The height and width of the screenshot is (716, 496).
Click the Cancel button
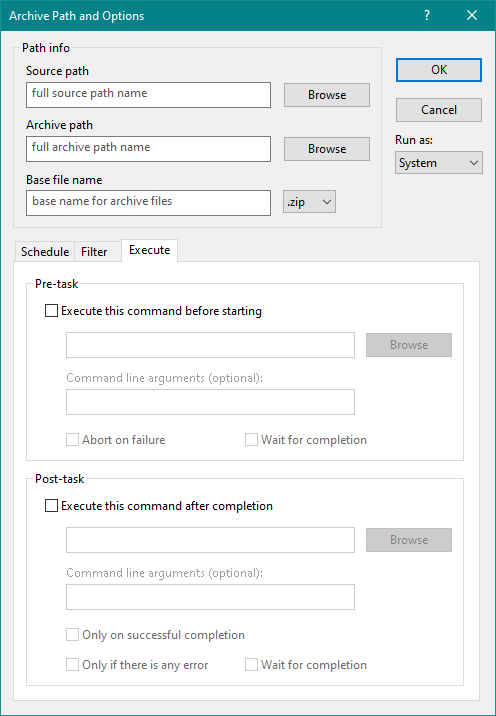click(x=439, y=110)
